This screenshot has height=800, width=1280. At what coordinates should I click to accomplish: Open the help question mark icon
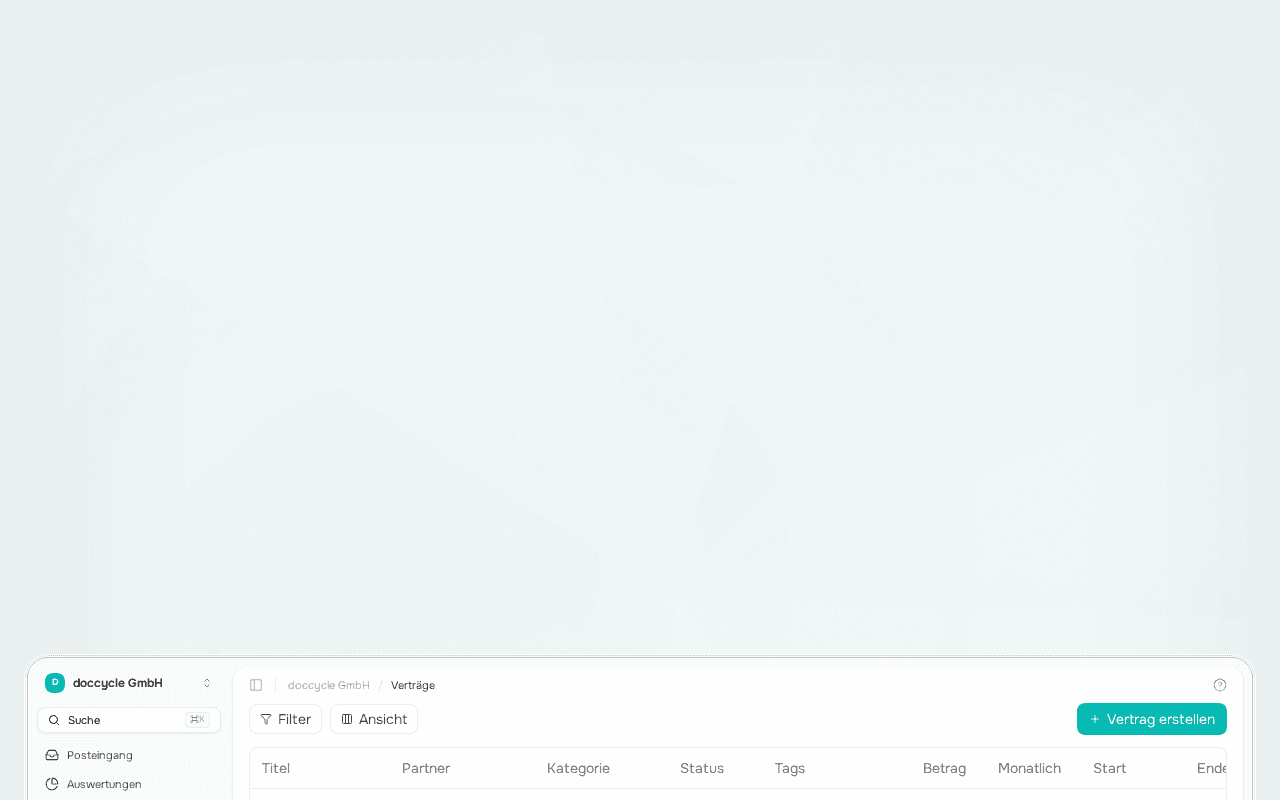[x=1220, y=685]
